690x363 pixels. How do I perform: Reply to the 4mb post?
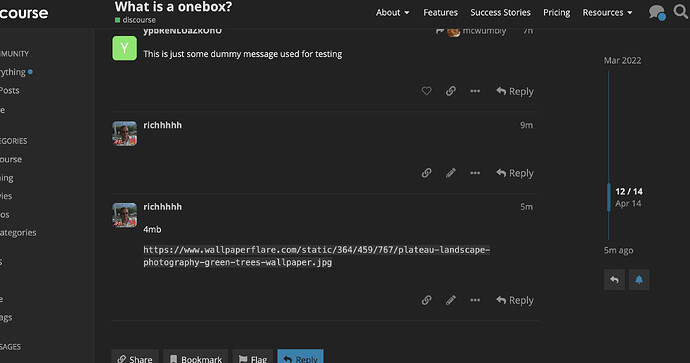[x=515, y=300]
